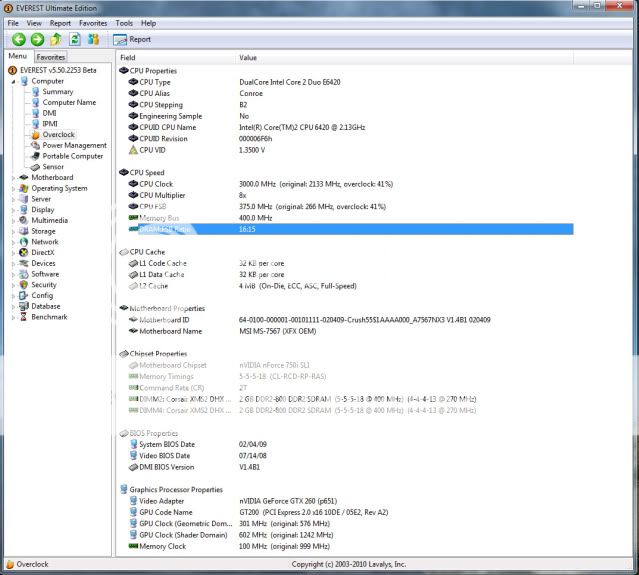Refresh the page with the toolbar icon

[x=75, y=40]
